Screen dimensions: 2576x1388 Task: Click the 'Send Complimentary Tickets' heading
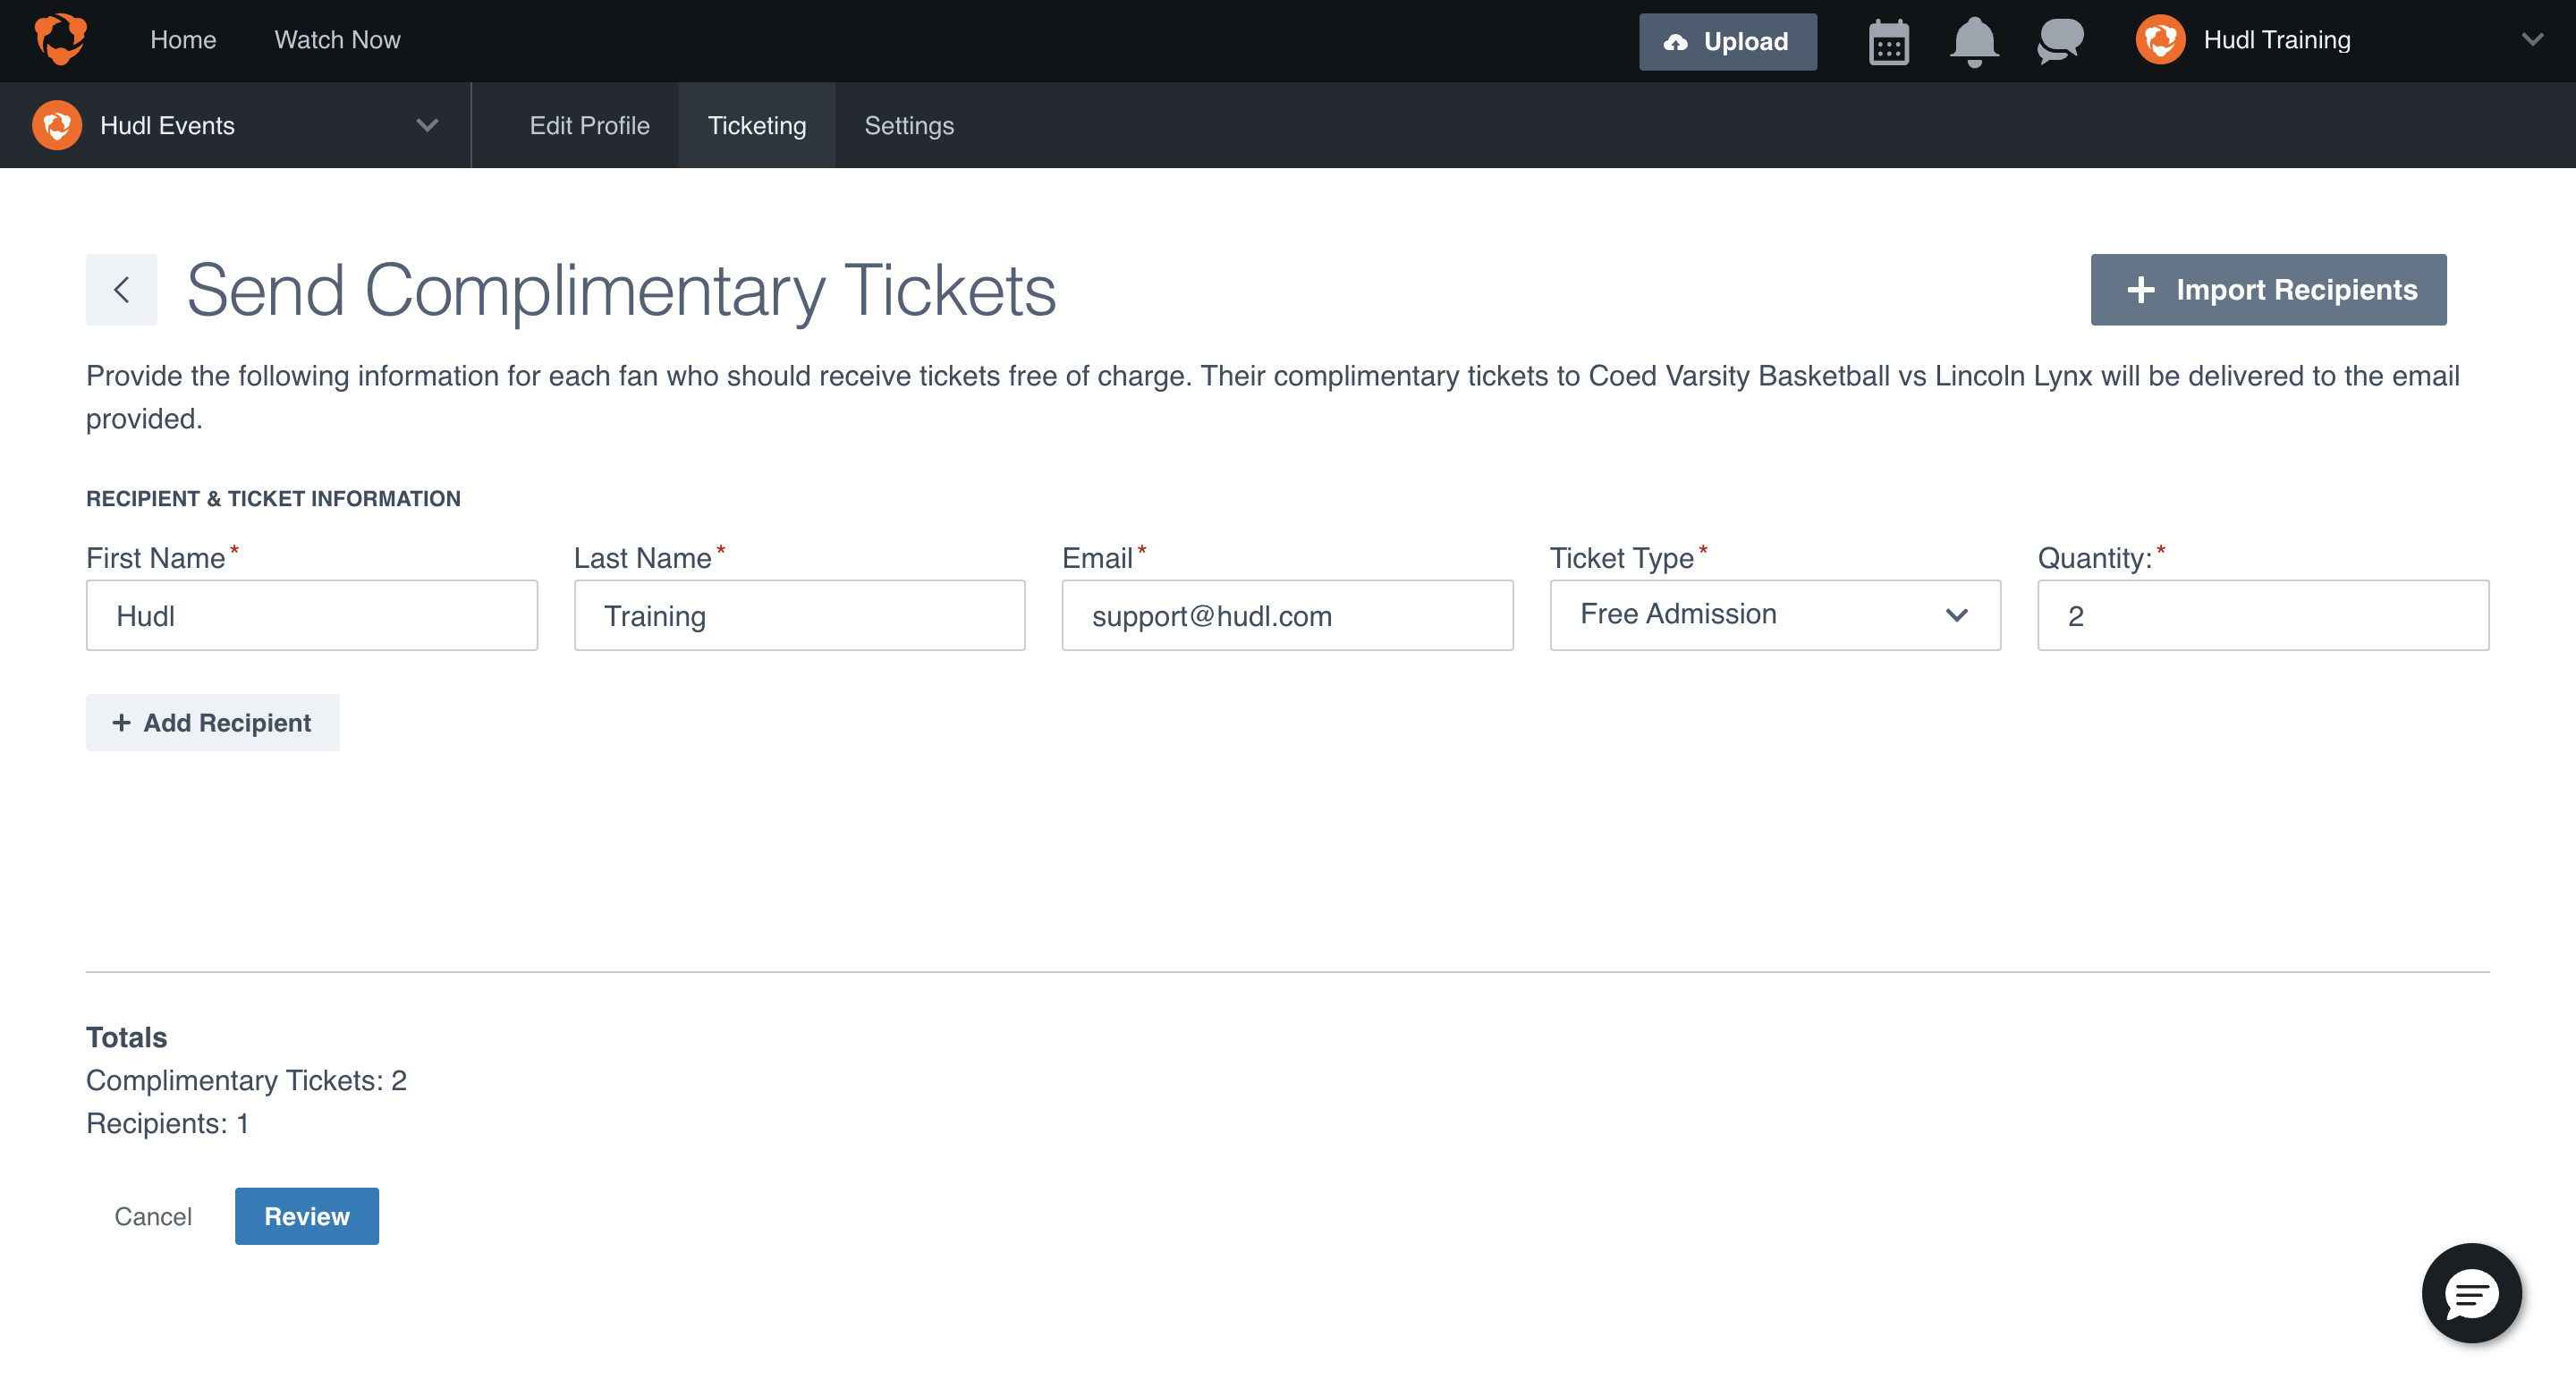pyautogui.click(x=621, y=291)
